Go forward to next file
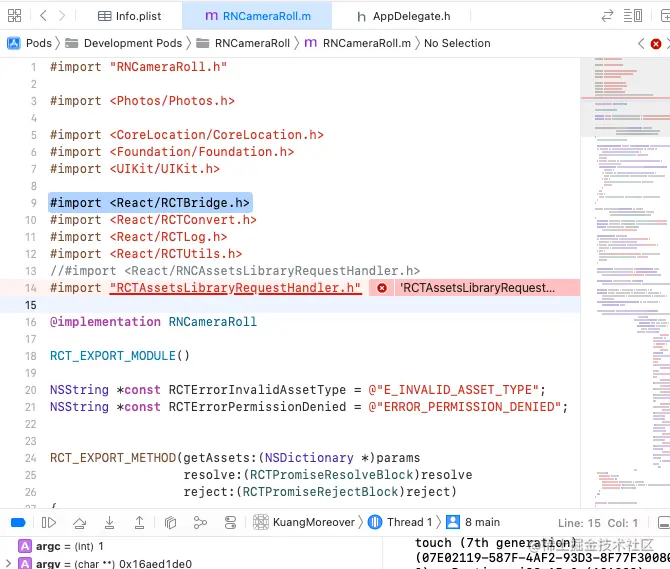Viewport: 670px width, 569px height. pos(62,16)
